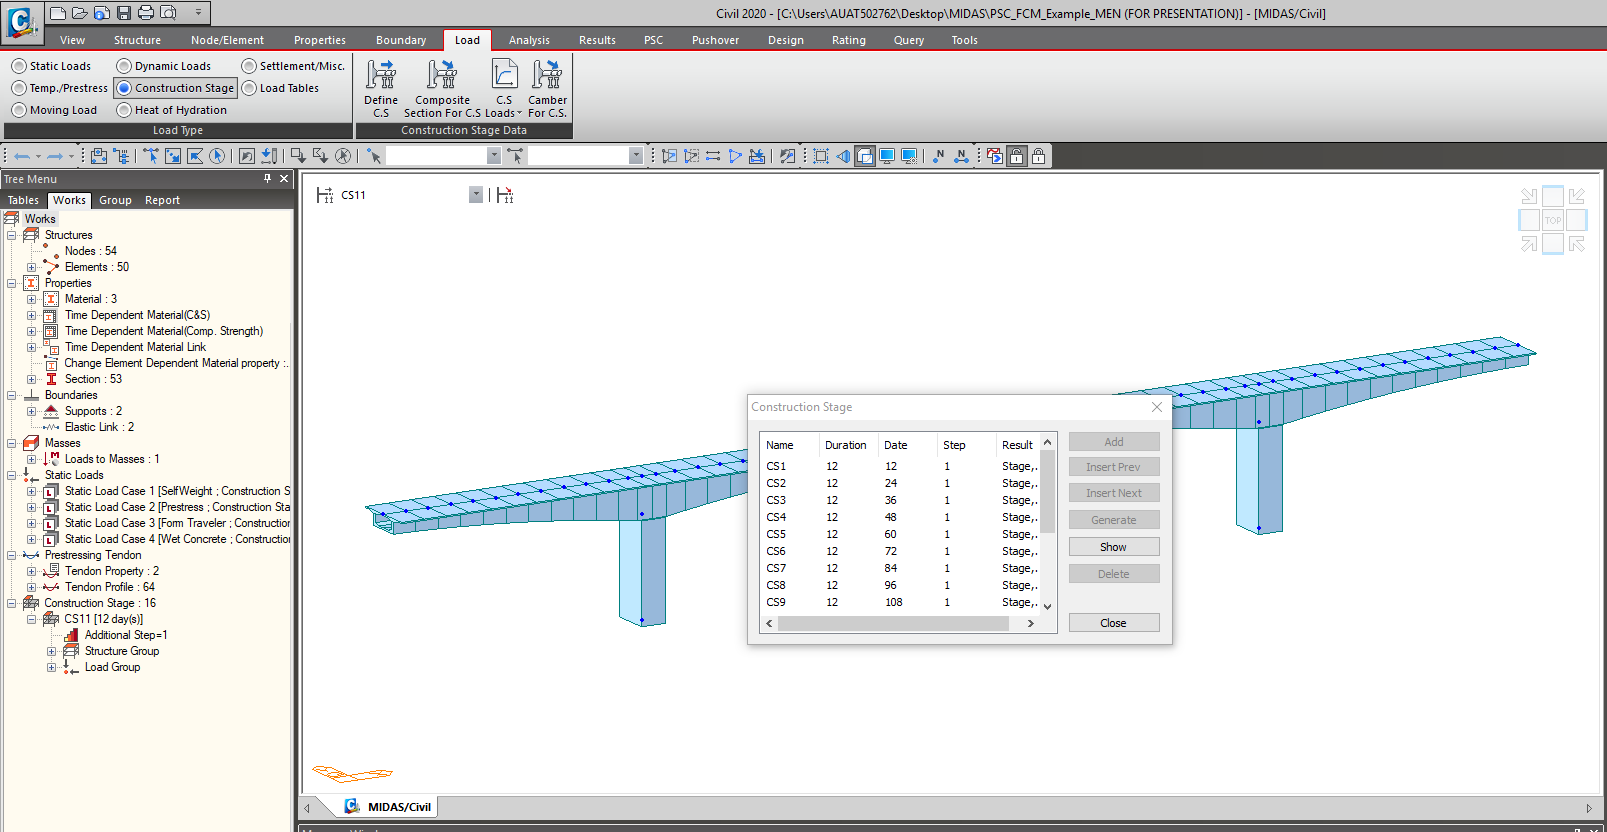Choose the Heat of Hydration load type
Image resolution: width=1607 pixels, height=832 pixels.
coord(124,110)
